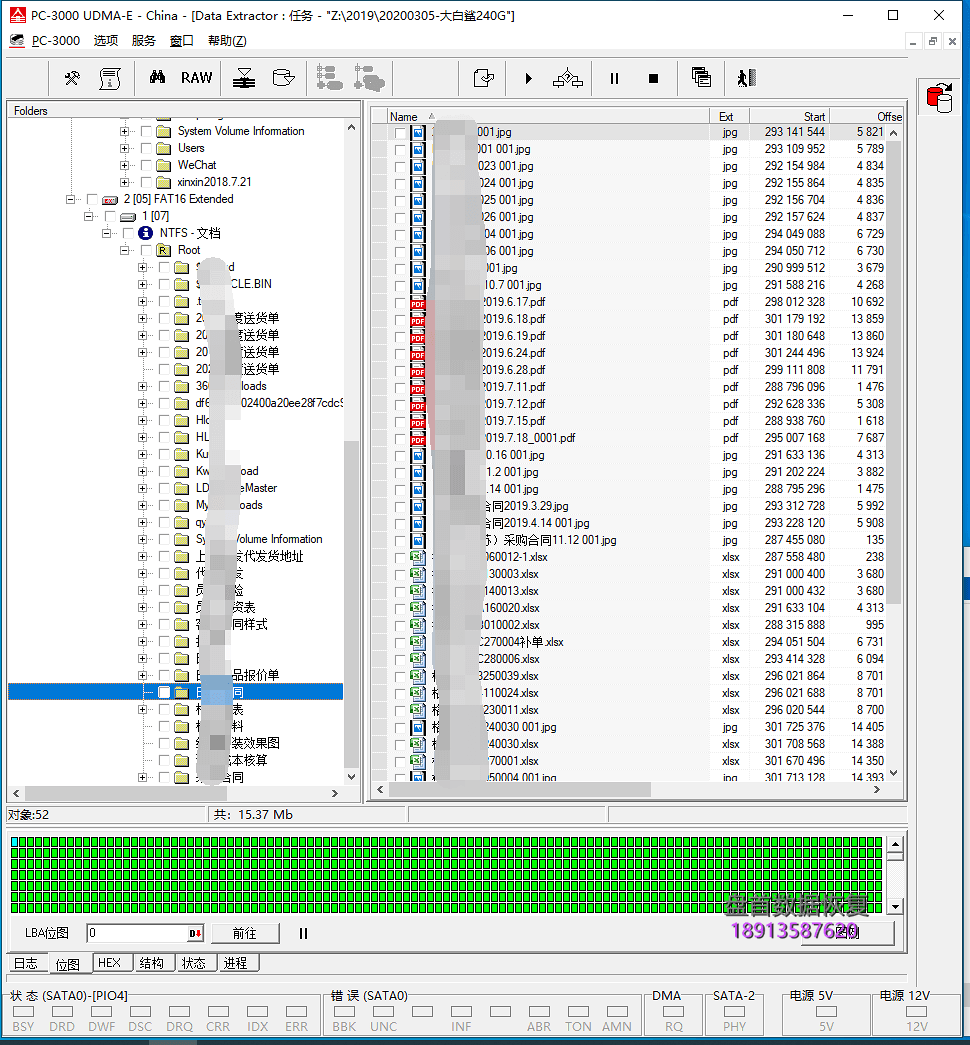
Task: Pause the current task
Action: (x=614, y=79)
